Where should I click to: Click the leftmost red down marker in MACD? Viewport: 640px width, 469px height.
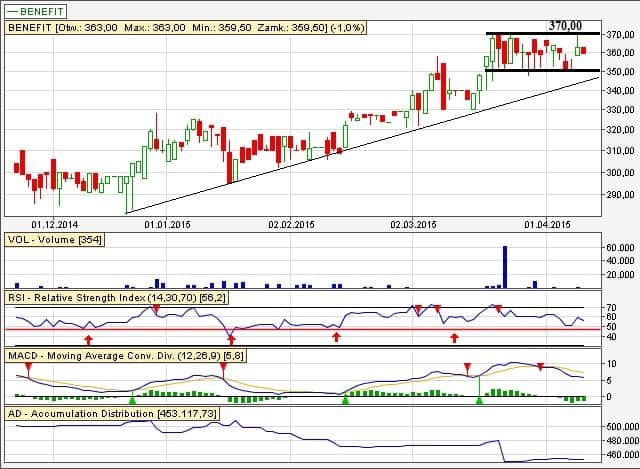pyautogui.click(x=28, y=368)
